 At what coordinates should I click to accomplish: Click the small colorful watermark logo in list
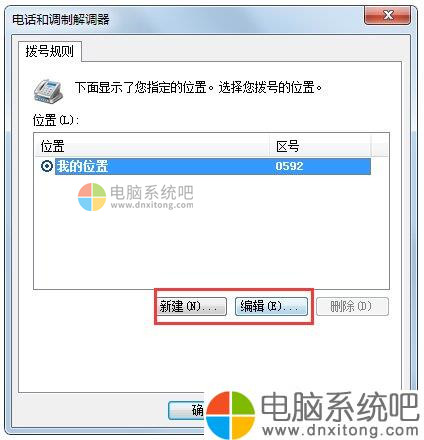tap(92, 197)
